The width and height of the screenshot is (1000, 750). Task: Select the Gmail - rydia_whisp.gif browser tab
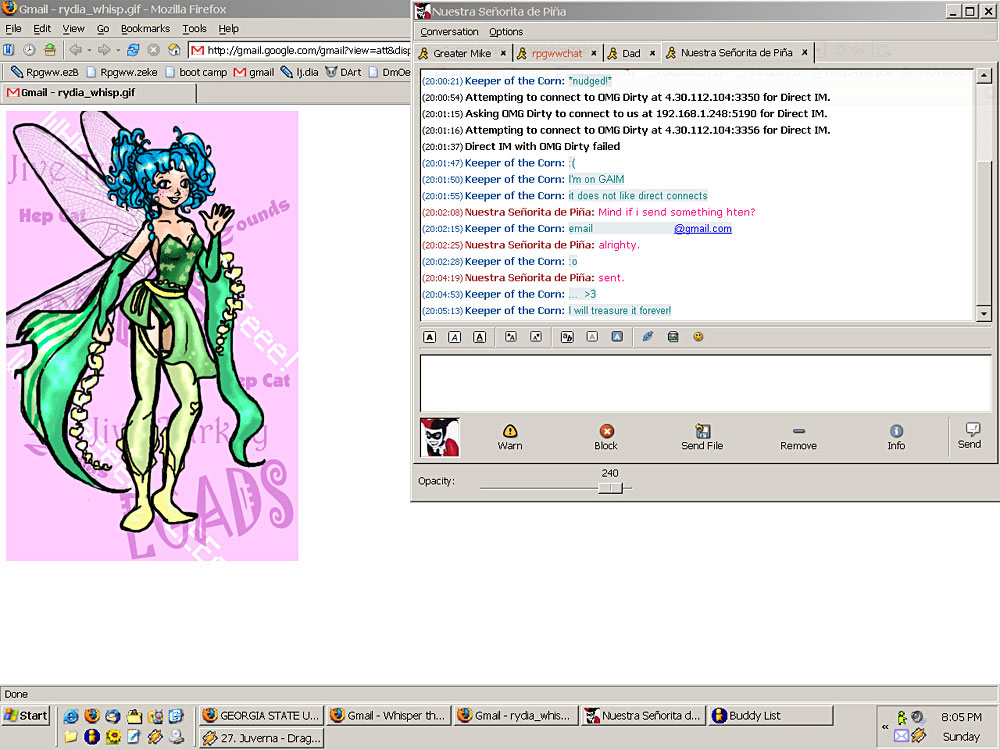coord(99,93)
